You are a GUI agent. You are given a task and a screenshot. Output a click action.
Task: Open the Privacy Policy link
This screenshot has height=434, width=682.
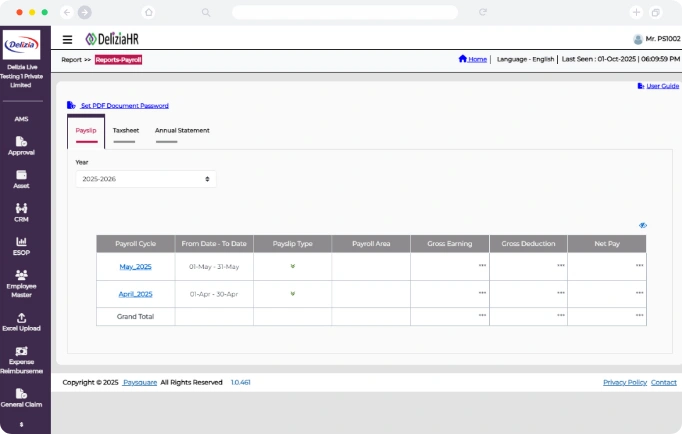(x=625, y=382)
